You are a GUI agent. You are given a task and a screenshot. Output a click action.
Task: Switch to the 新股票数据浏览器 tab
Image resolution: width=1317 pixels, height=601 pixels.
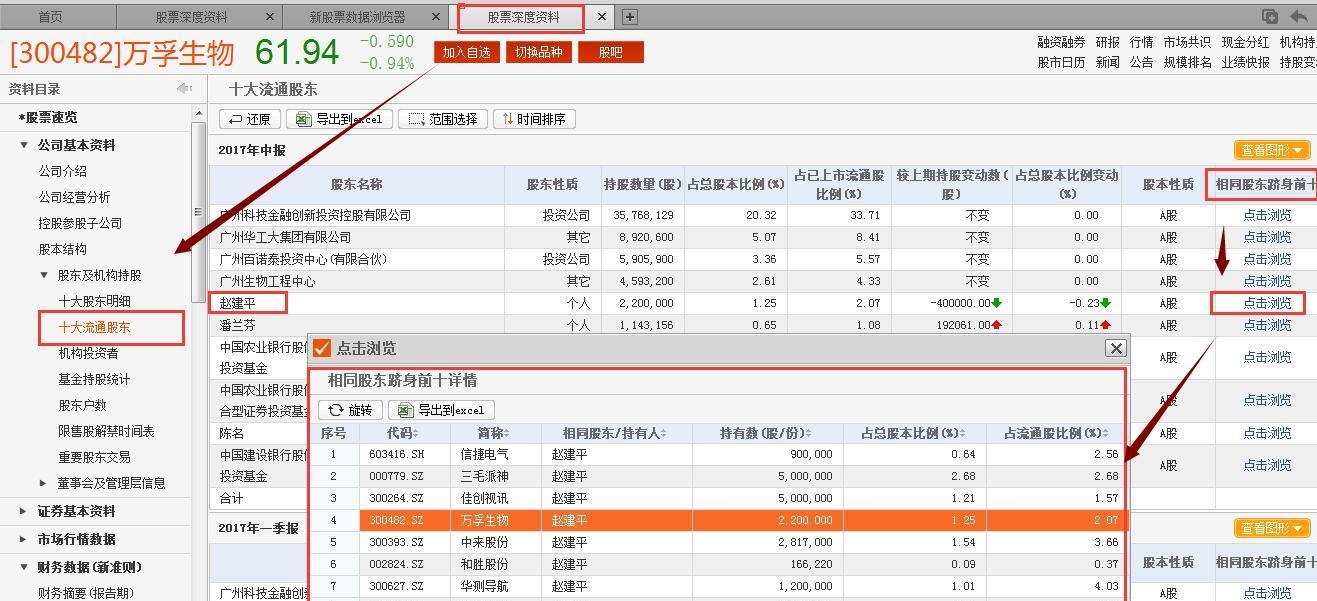(x=357, y=17)
